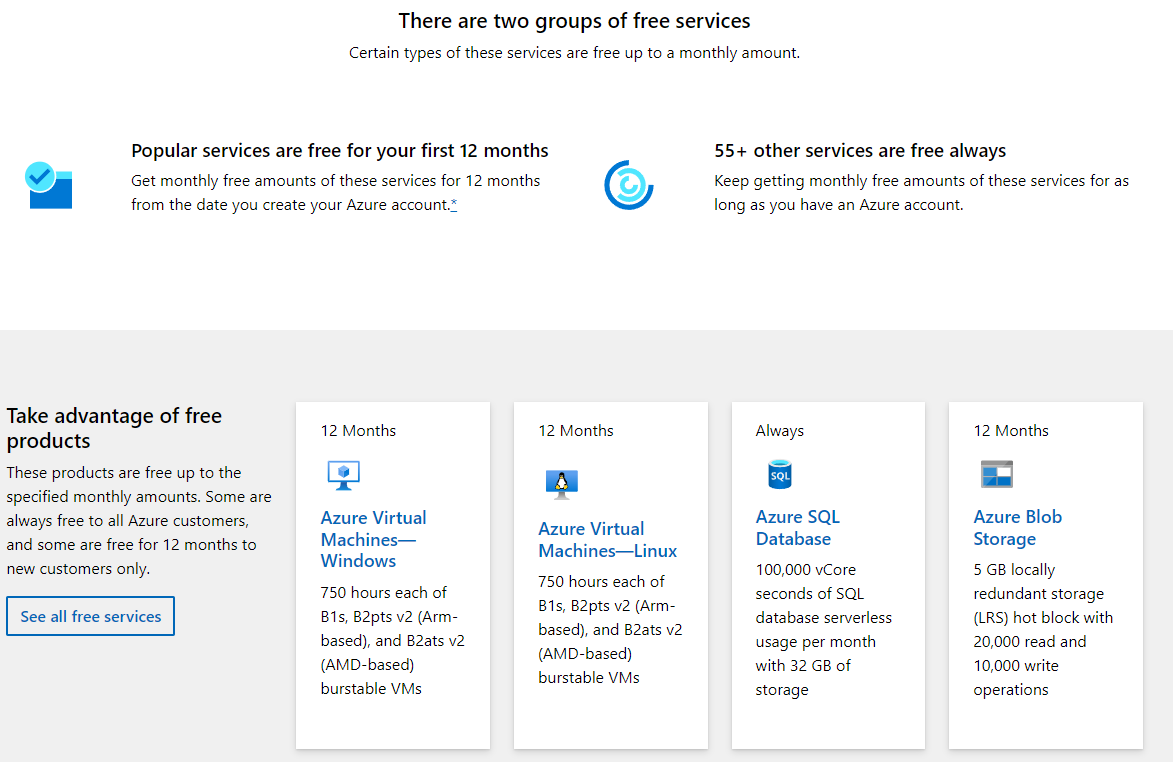The height and width of the screenshot is (762, 1173).
Task: Click 'There are two groups of free services' title
Action: (574, 21)
